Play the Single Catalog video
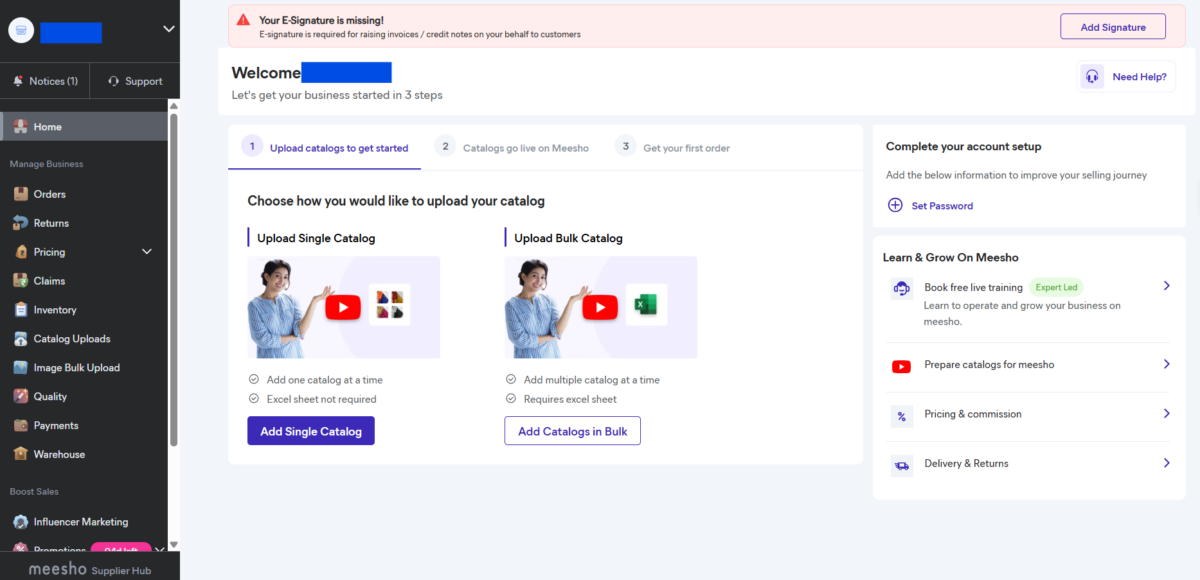The width and height of the screenshot is (1200, 580). click(343, 307)
